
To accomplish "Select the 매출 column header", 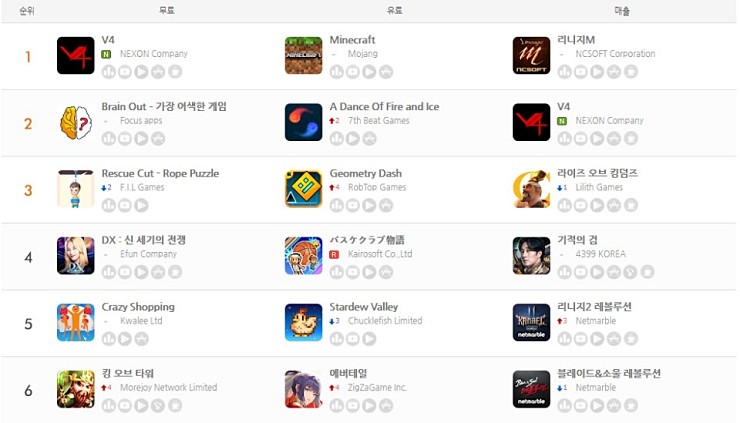I will click(x=622, y=10).
